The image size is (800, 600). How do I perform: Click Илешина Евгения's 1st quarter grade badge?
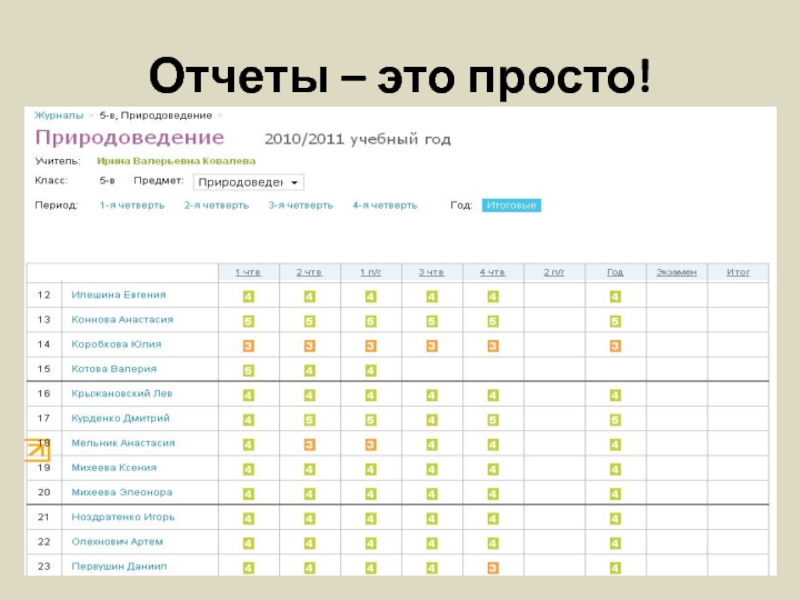click(248, 296)
